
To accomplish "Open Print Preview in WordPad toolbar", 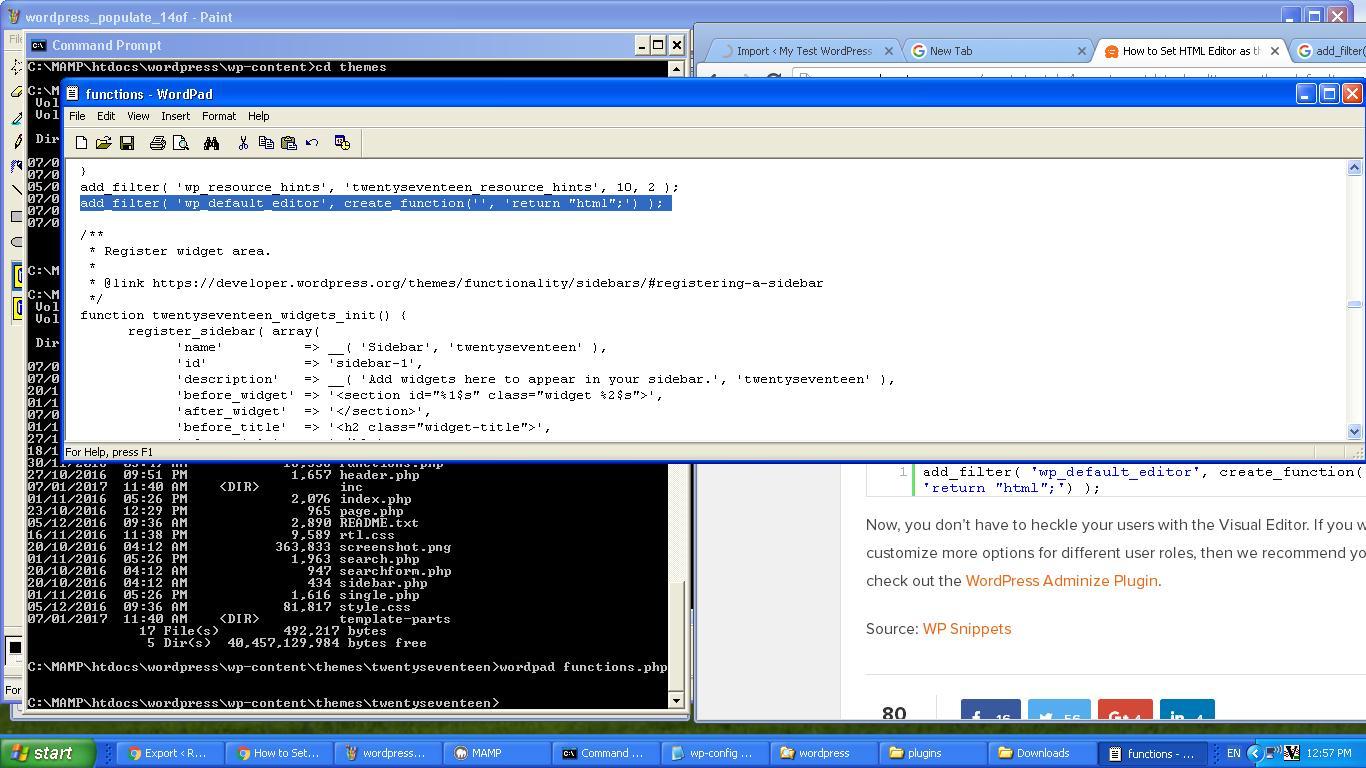I will click(x=181, y=143).
